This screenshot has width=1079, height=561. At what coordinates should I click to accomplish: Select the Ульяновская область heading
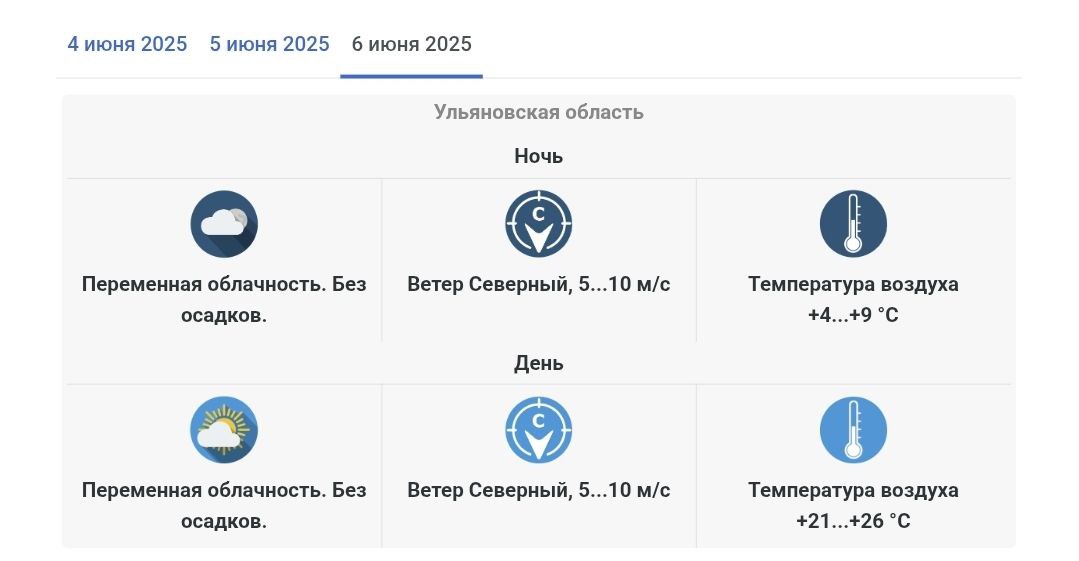click(x=539, y=112)
